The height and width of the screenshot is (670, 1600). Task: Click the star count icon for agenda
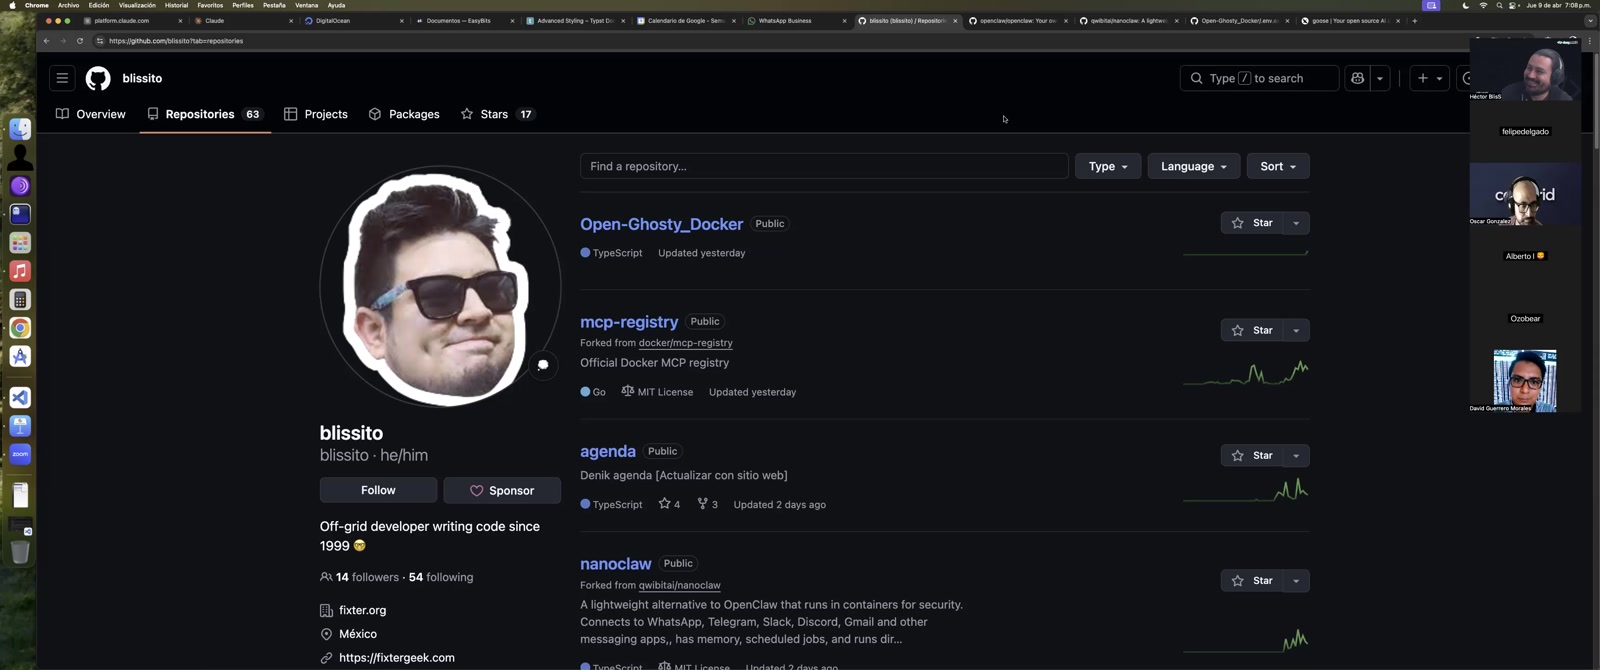(664, 504)
